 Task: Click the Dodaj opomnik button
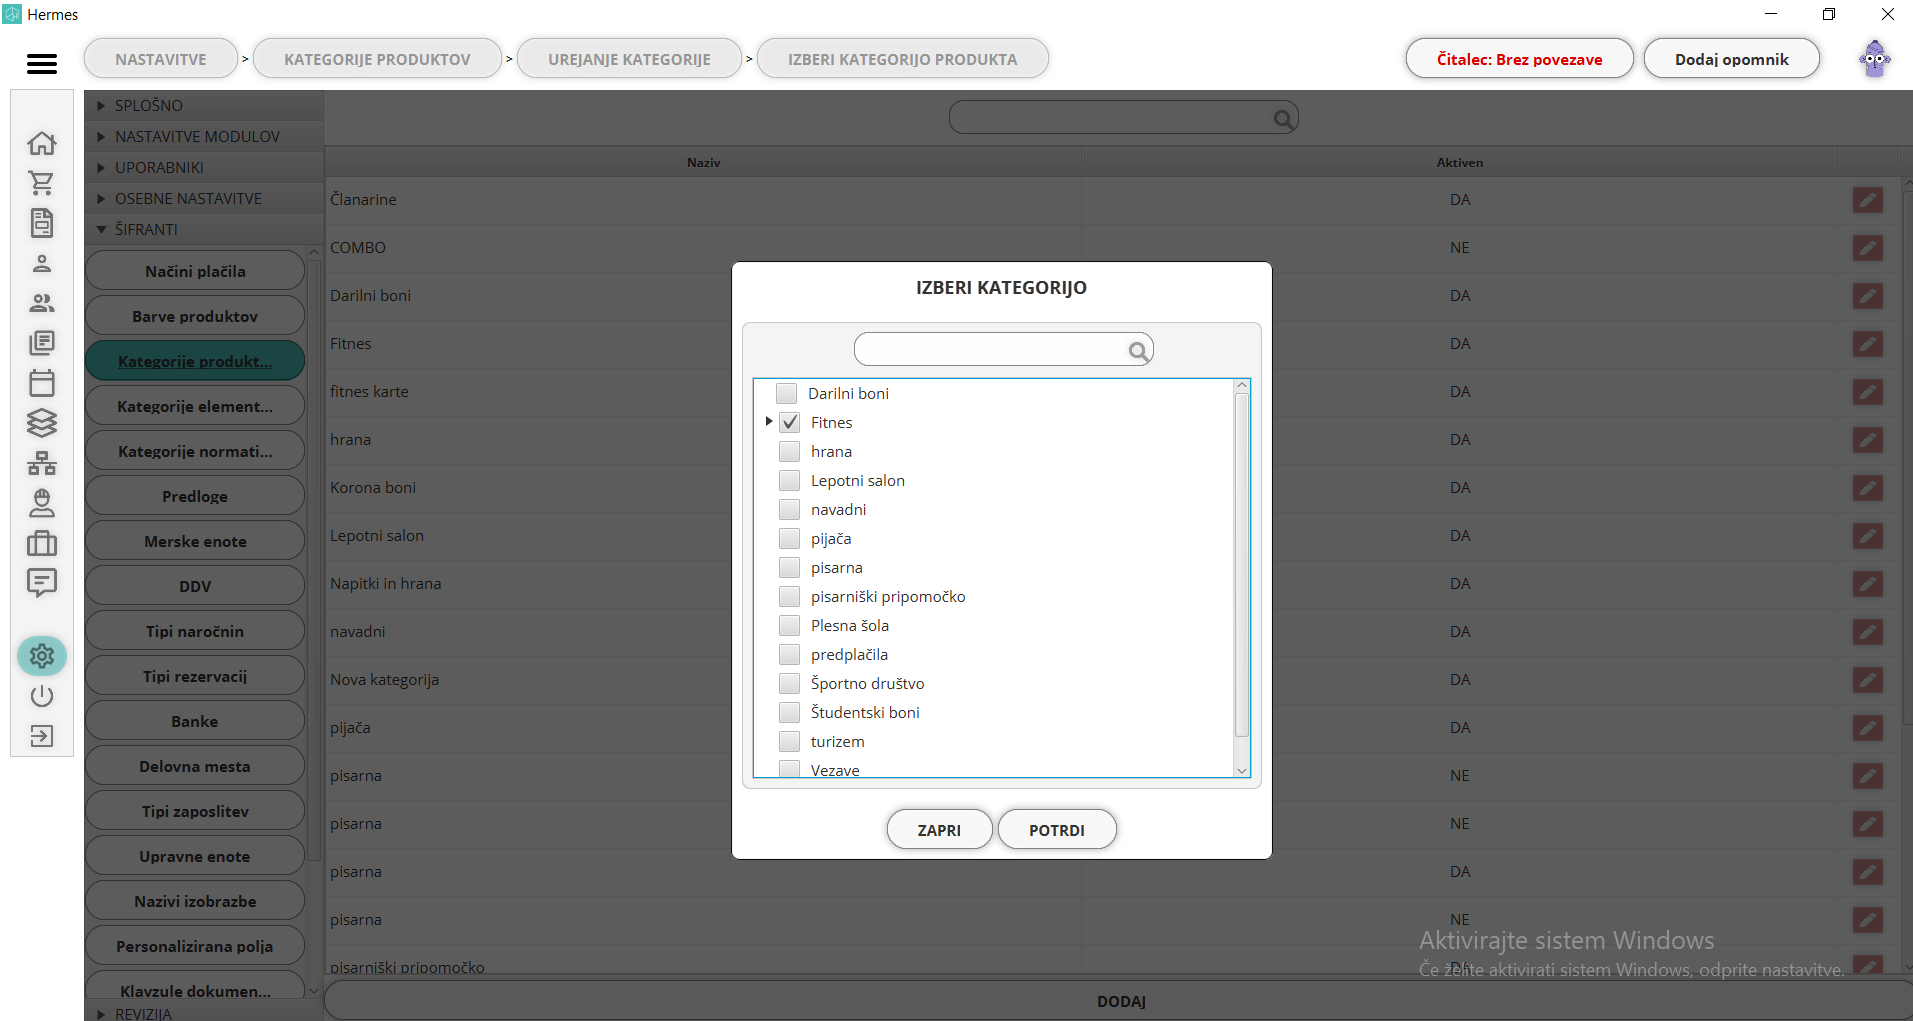(x=1731, y=59)
